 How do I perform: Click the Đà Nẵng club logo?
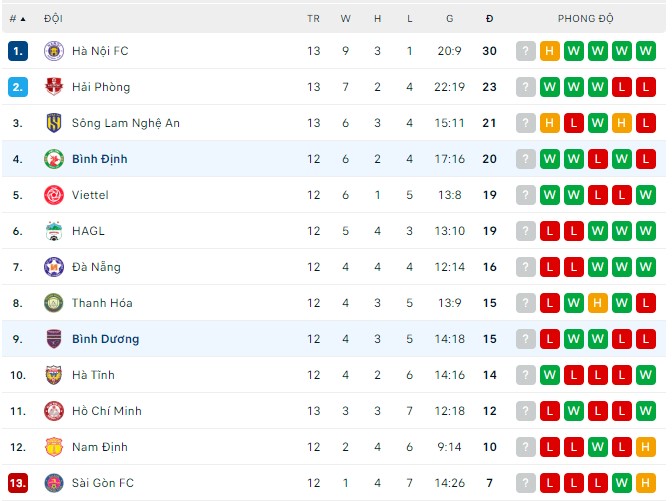coord(54,267)
